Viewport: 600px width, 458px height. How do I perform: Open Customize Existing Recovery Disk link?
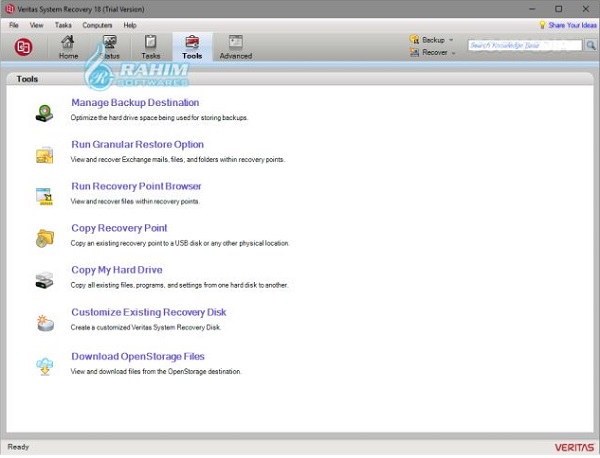click(x=149, y=312)
